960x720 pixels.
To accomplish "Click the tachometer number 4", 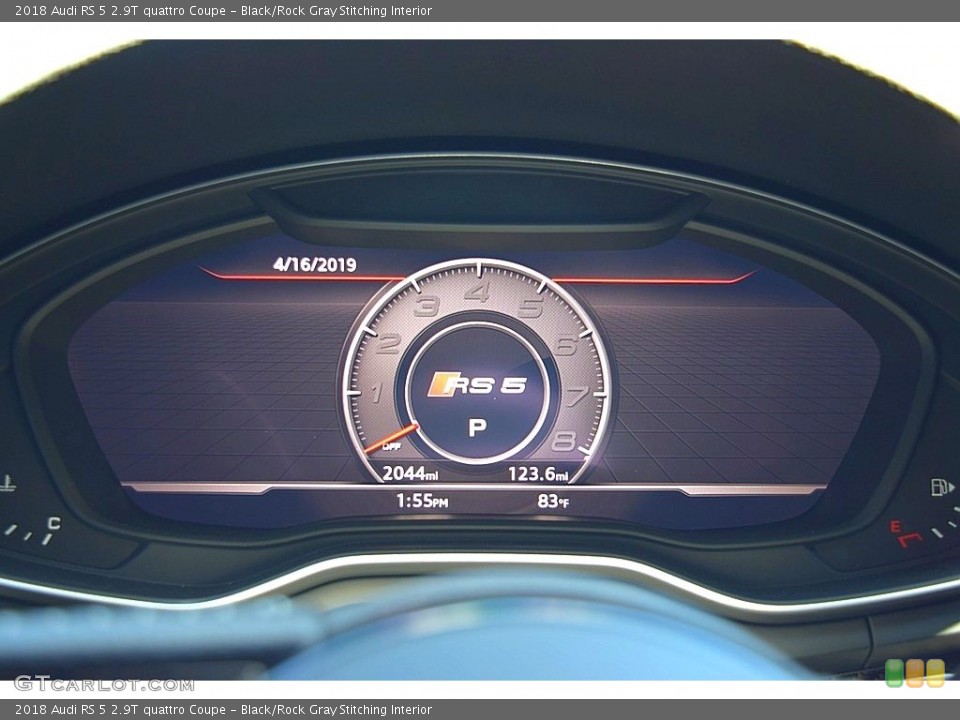I will tap(477, 293).
